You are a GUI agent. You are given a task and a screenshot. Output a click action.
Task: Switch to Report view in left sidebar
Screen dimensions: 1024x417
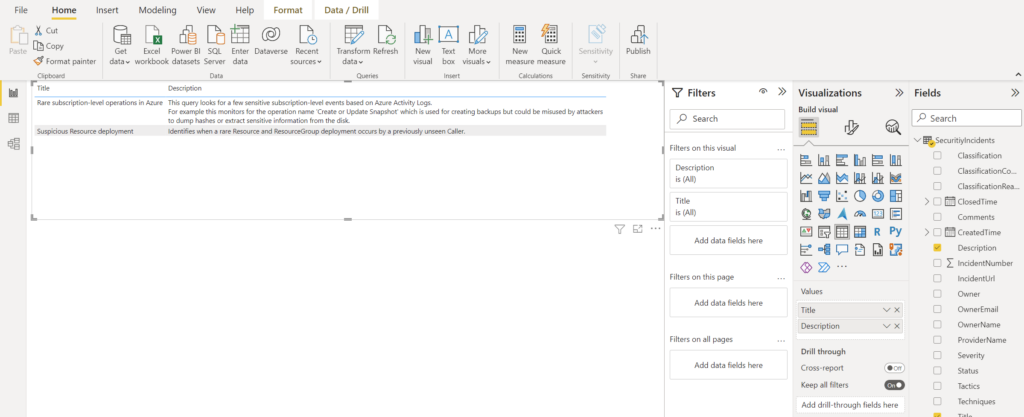pos(13,93)
